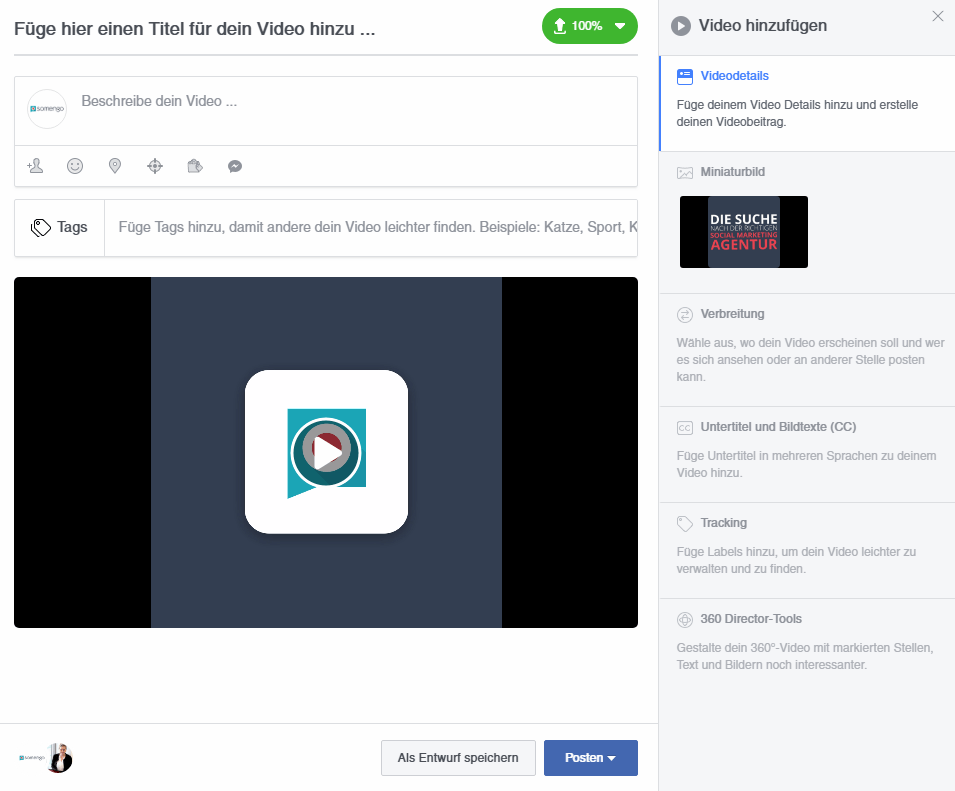
Task: Open the Verbreitung section
Action: point(733,314)
